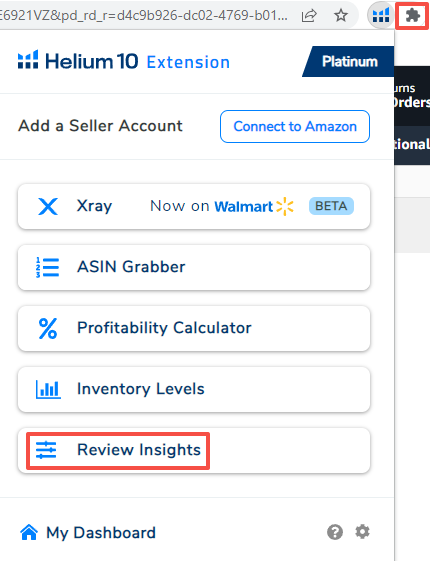Click the Review Insights sliders icon

tap(46, 450)
